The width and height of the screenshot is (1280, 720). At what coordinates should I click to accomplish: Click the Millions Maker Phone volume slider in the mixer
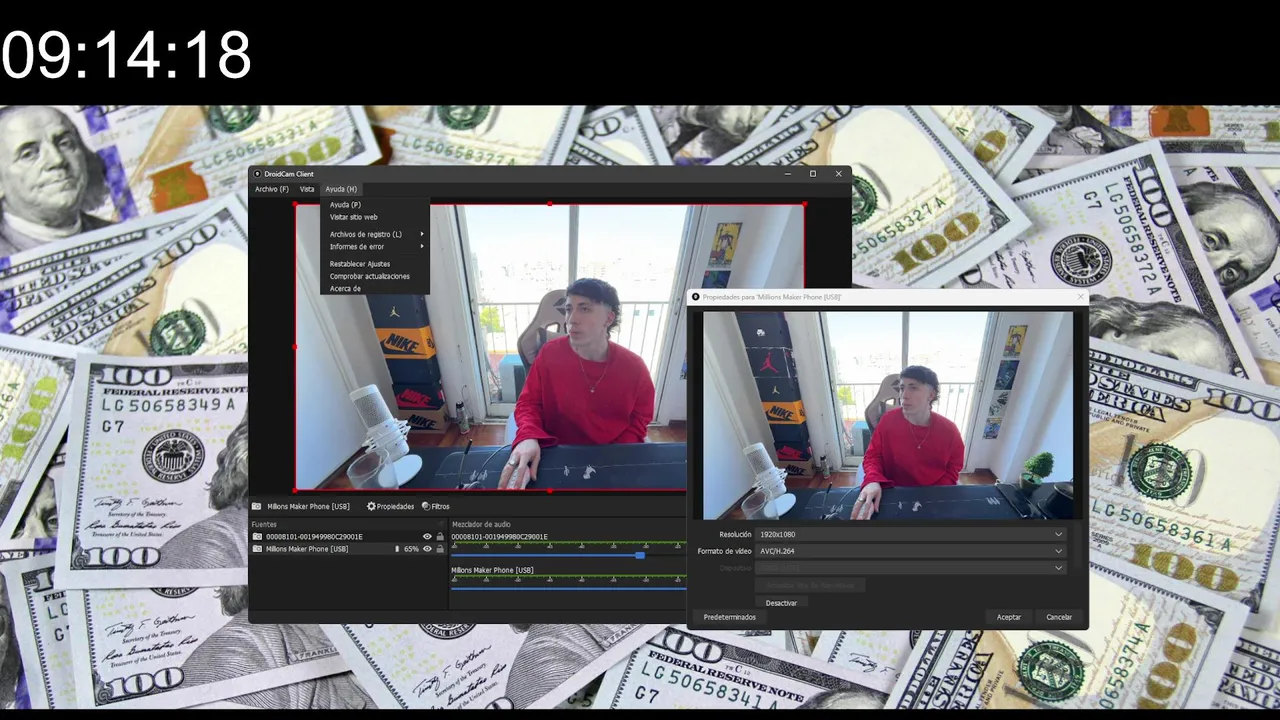[x=568, y=588]
